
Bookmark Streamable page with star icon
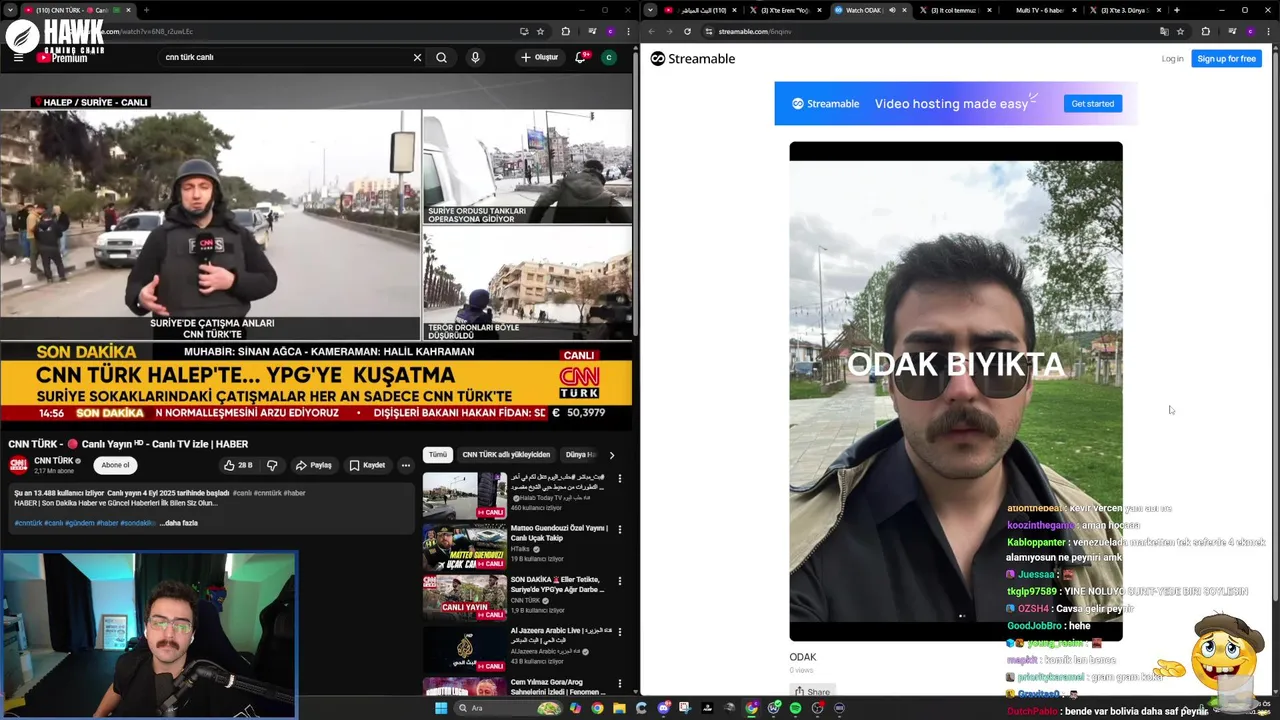tap(1180, 31)
